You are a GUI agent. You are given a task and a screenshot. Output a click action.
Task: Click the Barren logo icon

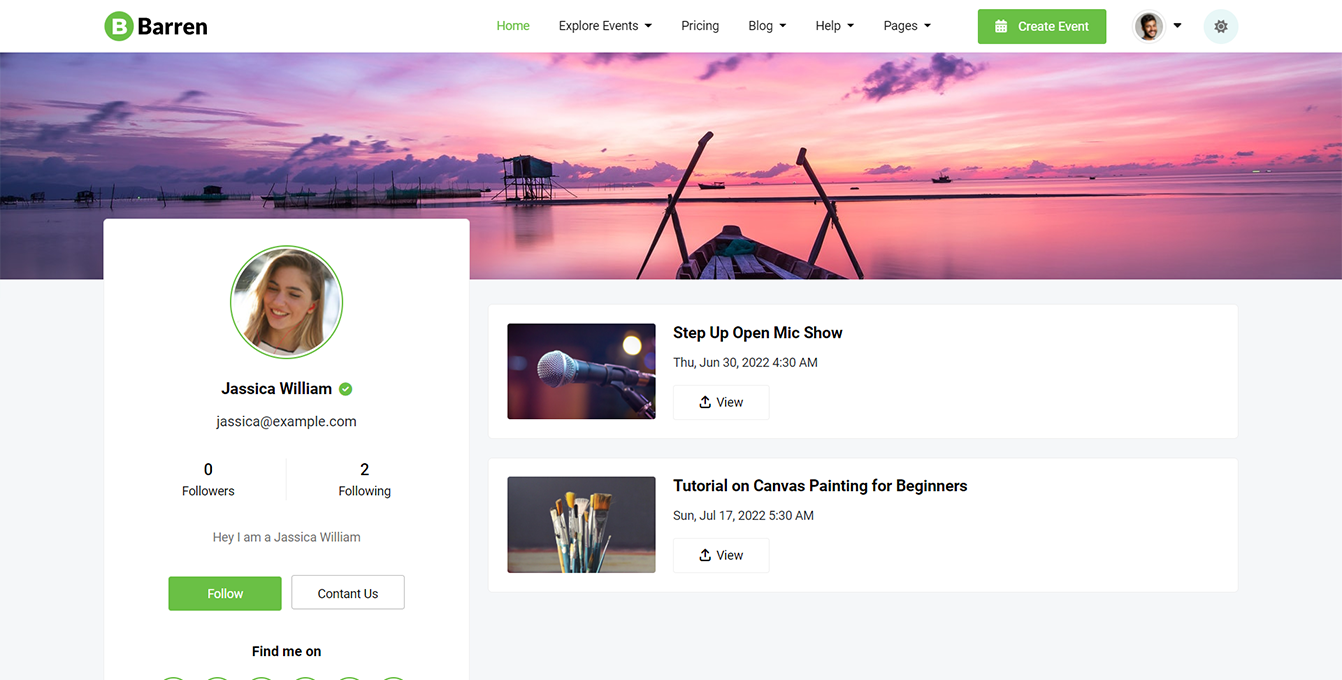tap(119, 26)
